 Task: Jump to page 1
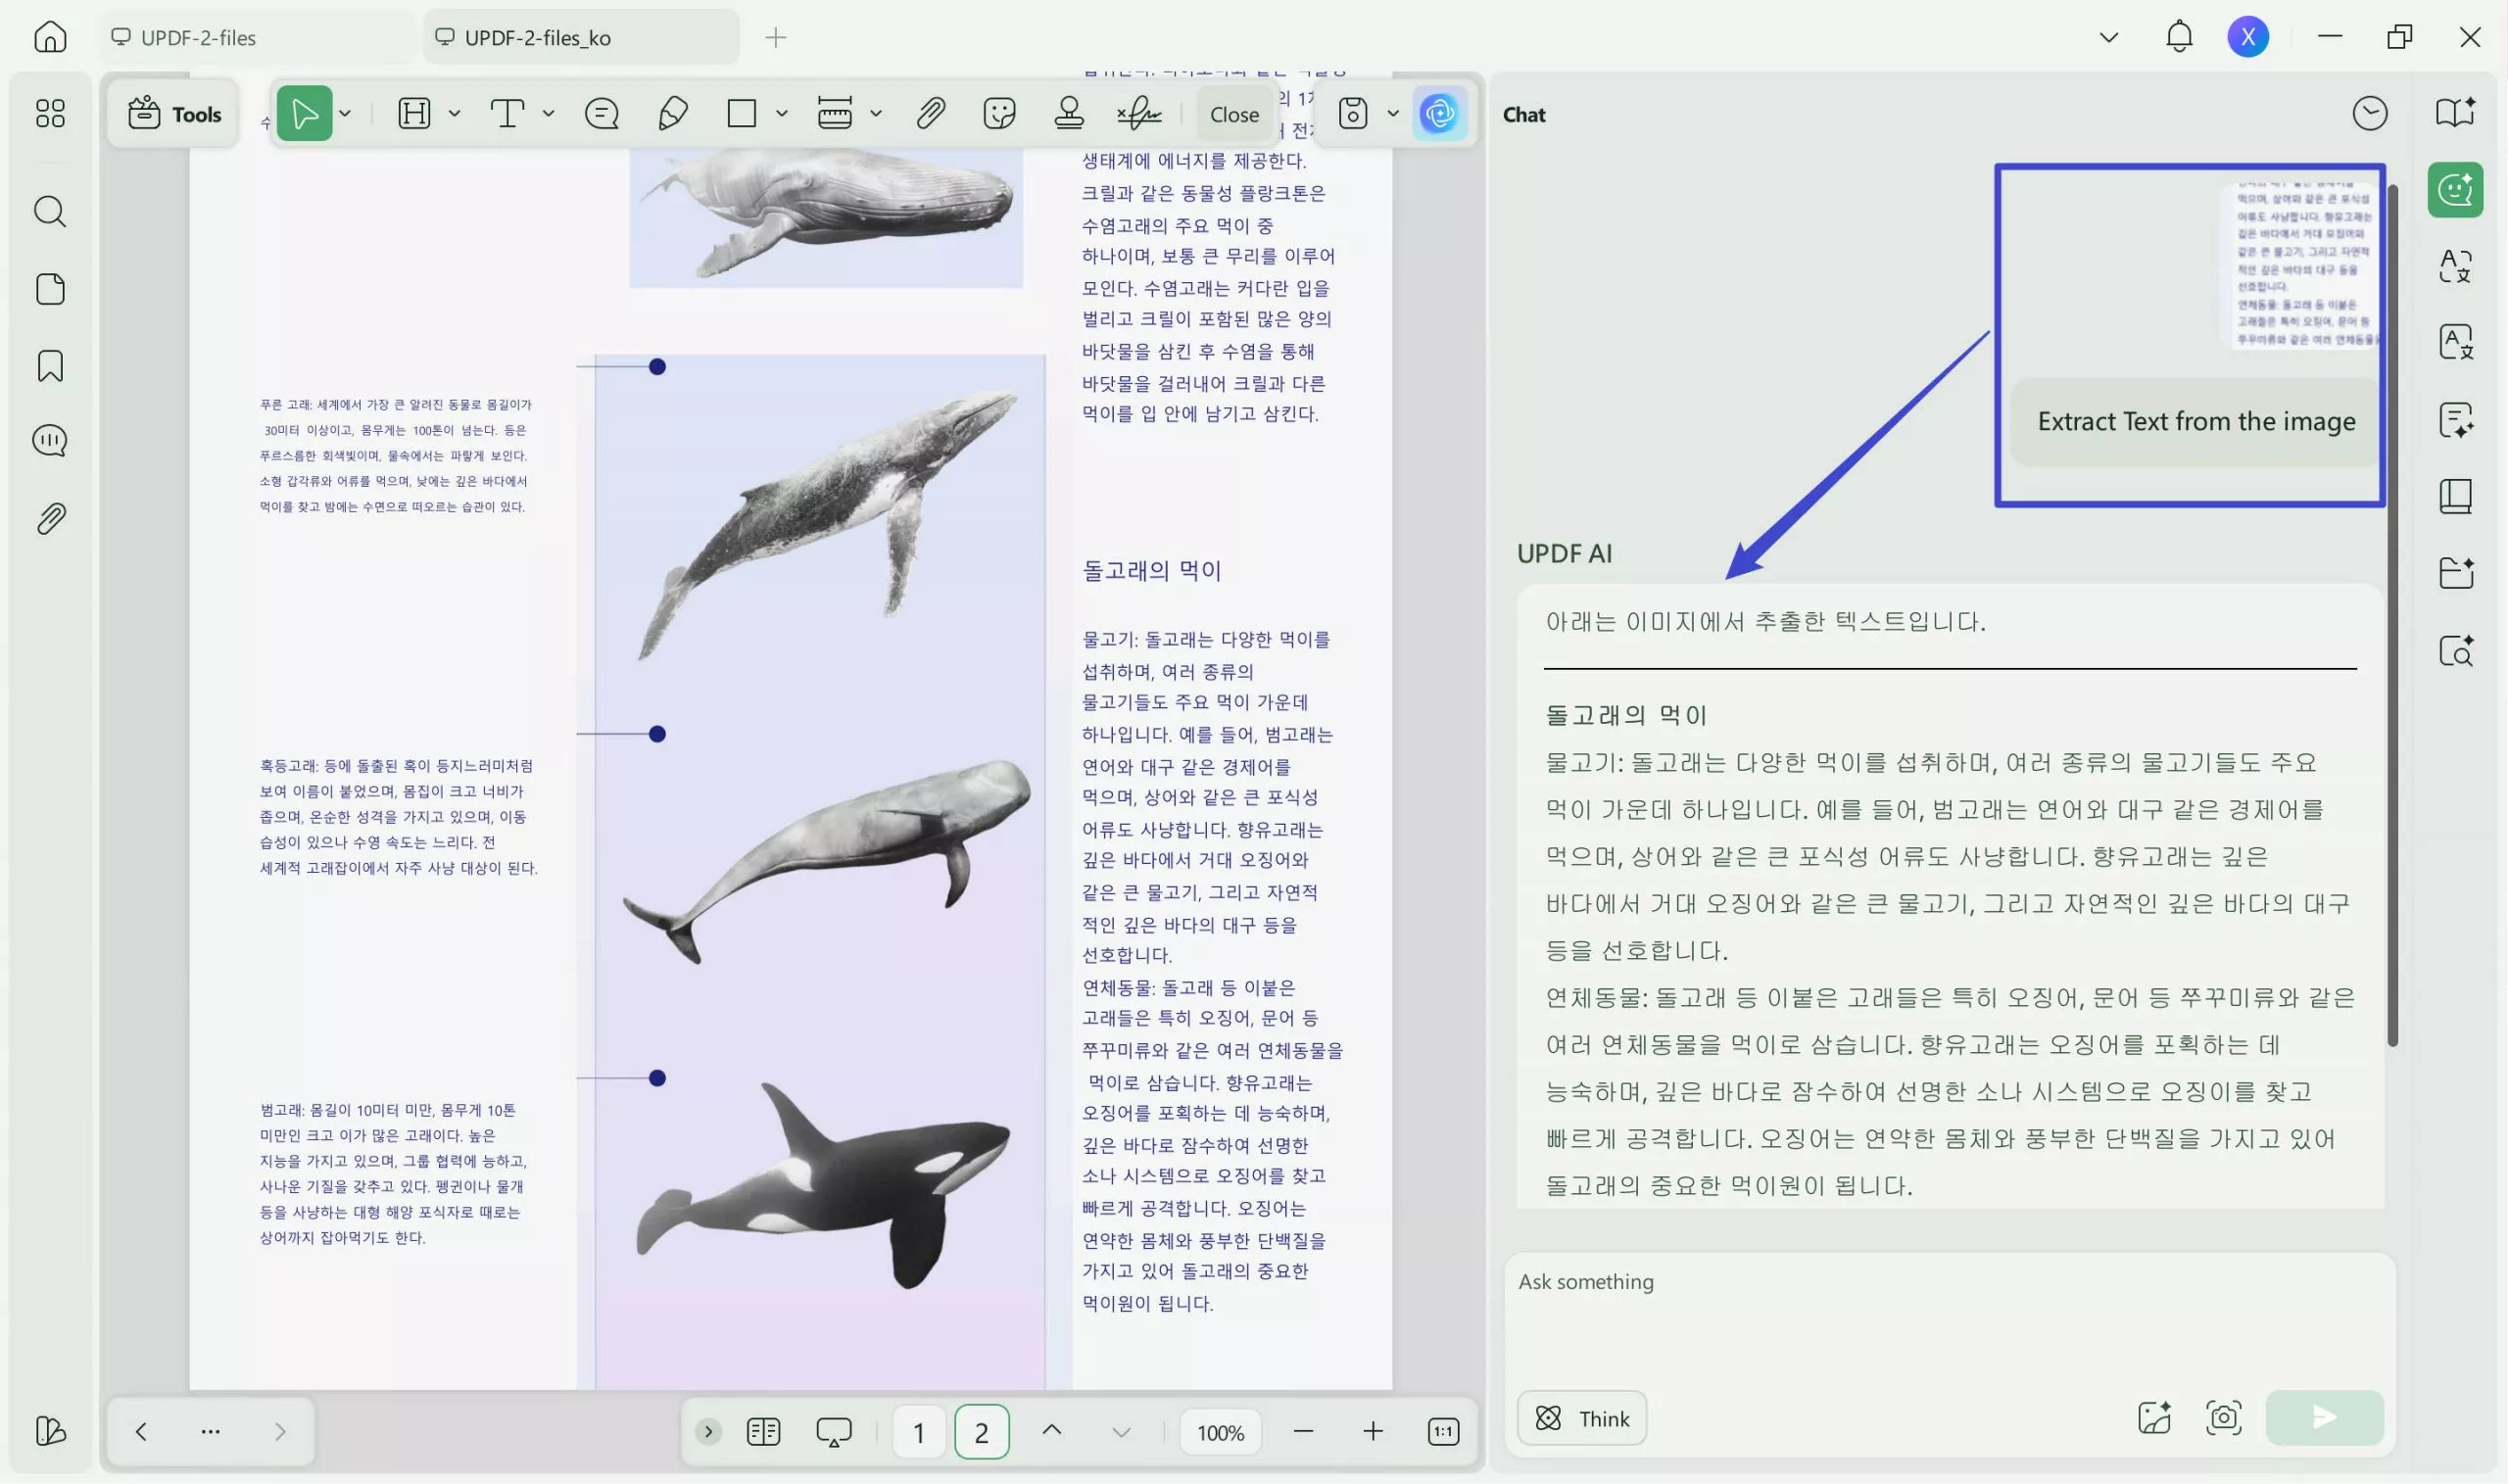tap(918, 1432)
